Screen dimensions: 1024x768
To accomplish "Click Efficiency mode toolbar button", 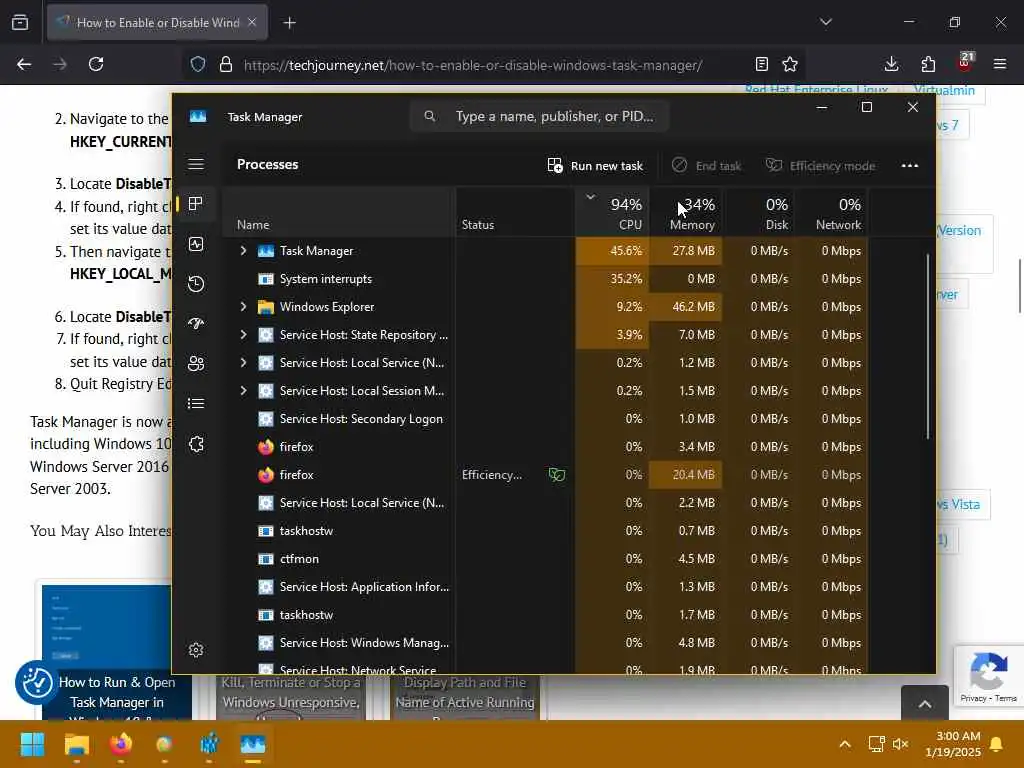I will coord(820,166).
